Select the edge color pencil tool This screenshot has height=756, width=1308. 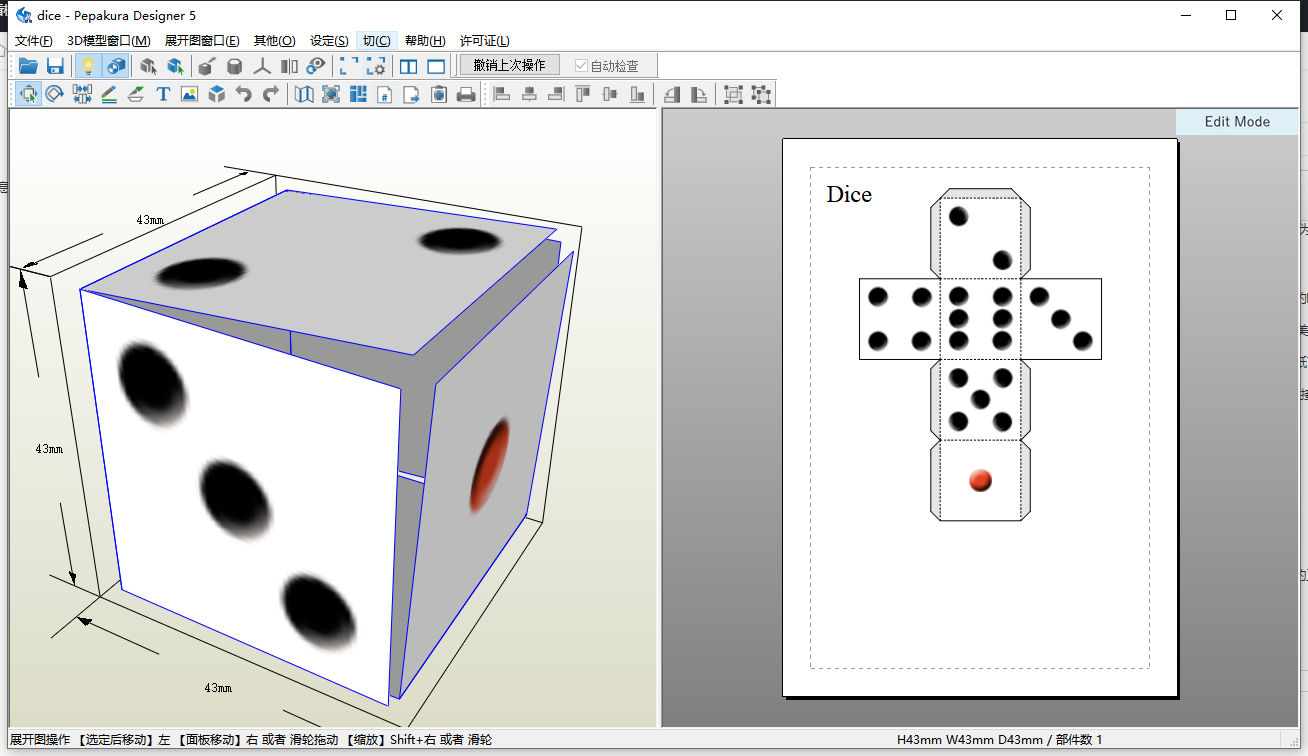(109, 94)
